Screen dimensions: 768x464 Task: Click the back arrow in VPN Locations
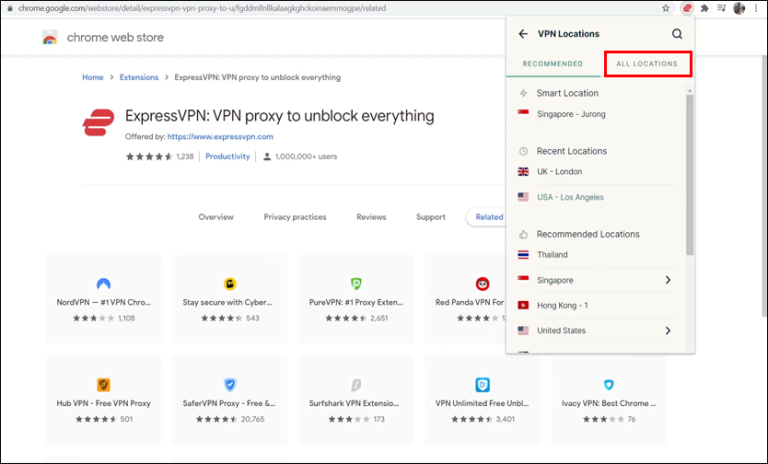coord(522,34)
